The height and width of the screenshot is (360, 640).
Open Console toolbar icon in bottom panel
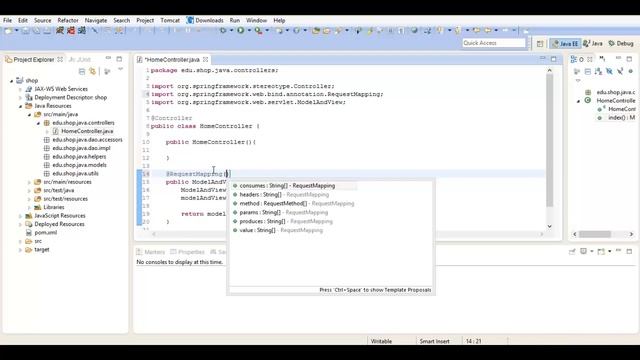point(601,251)
